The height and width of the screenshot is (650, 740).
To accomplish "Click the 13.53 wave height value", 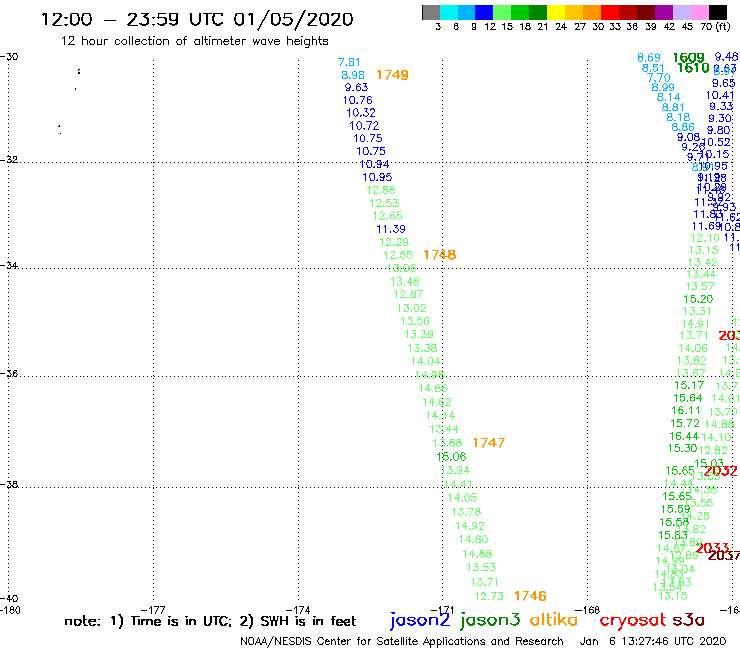I will [x=481, y=567].
